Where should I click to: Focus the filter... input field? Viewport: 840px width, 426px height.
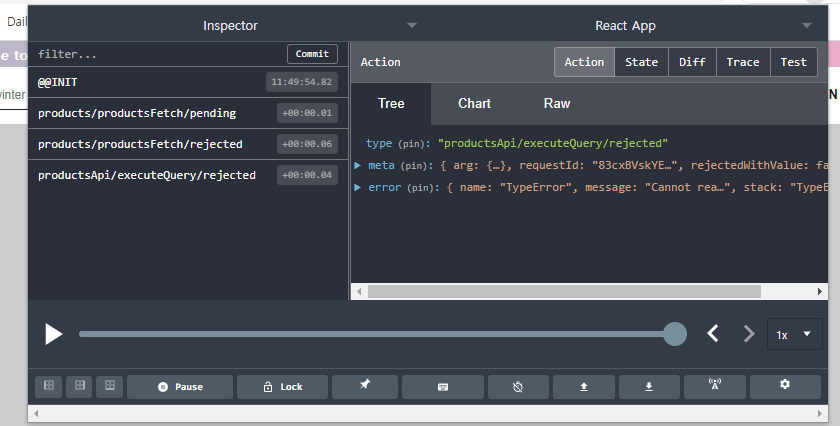point(158,54)
